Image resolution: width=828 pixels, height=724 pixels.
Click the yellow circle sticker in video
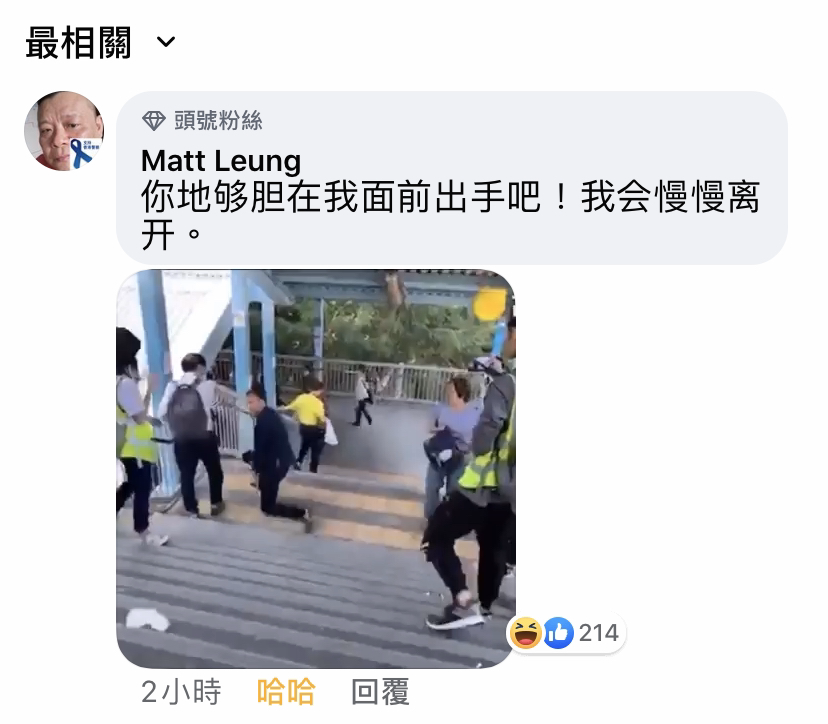point(490,304)
